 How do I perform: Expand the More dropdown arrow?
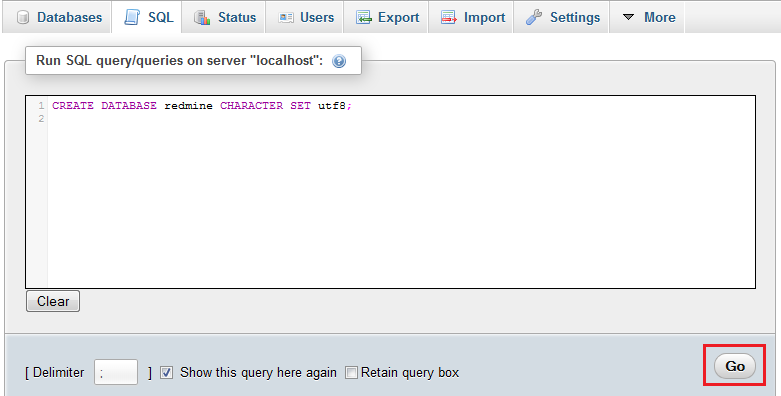[629, 17]
